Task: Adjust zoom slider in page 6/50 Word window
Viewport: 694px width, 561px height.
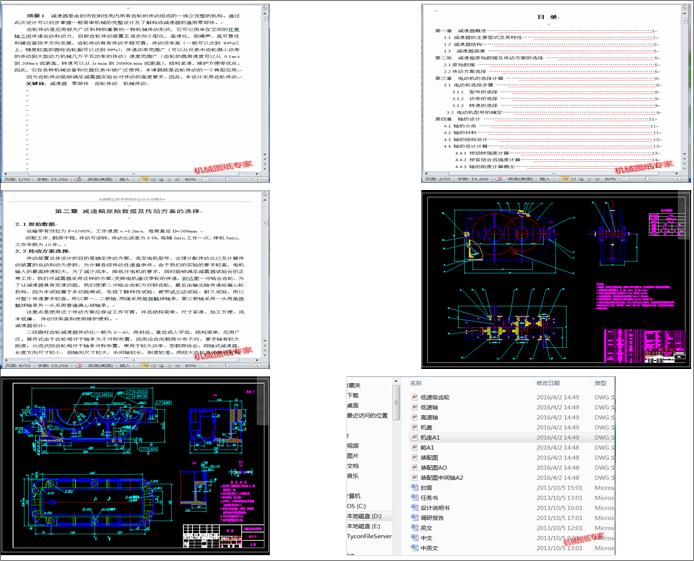Action: (x=227, y=365)
